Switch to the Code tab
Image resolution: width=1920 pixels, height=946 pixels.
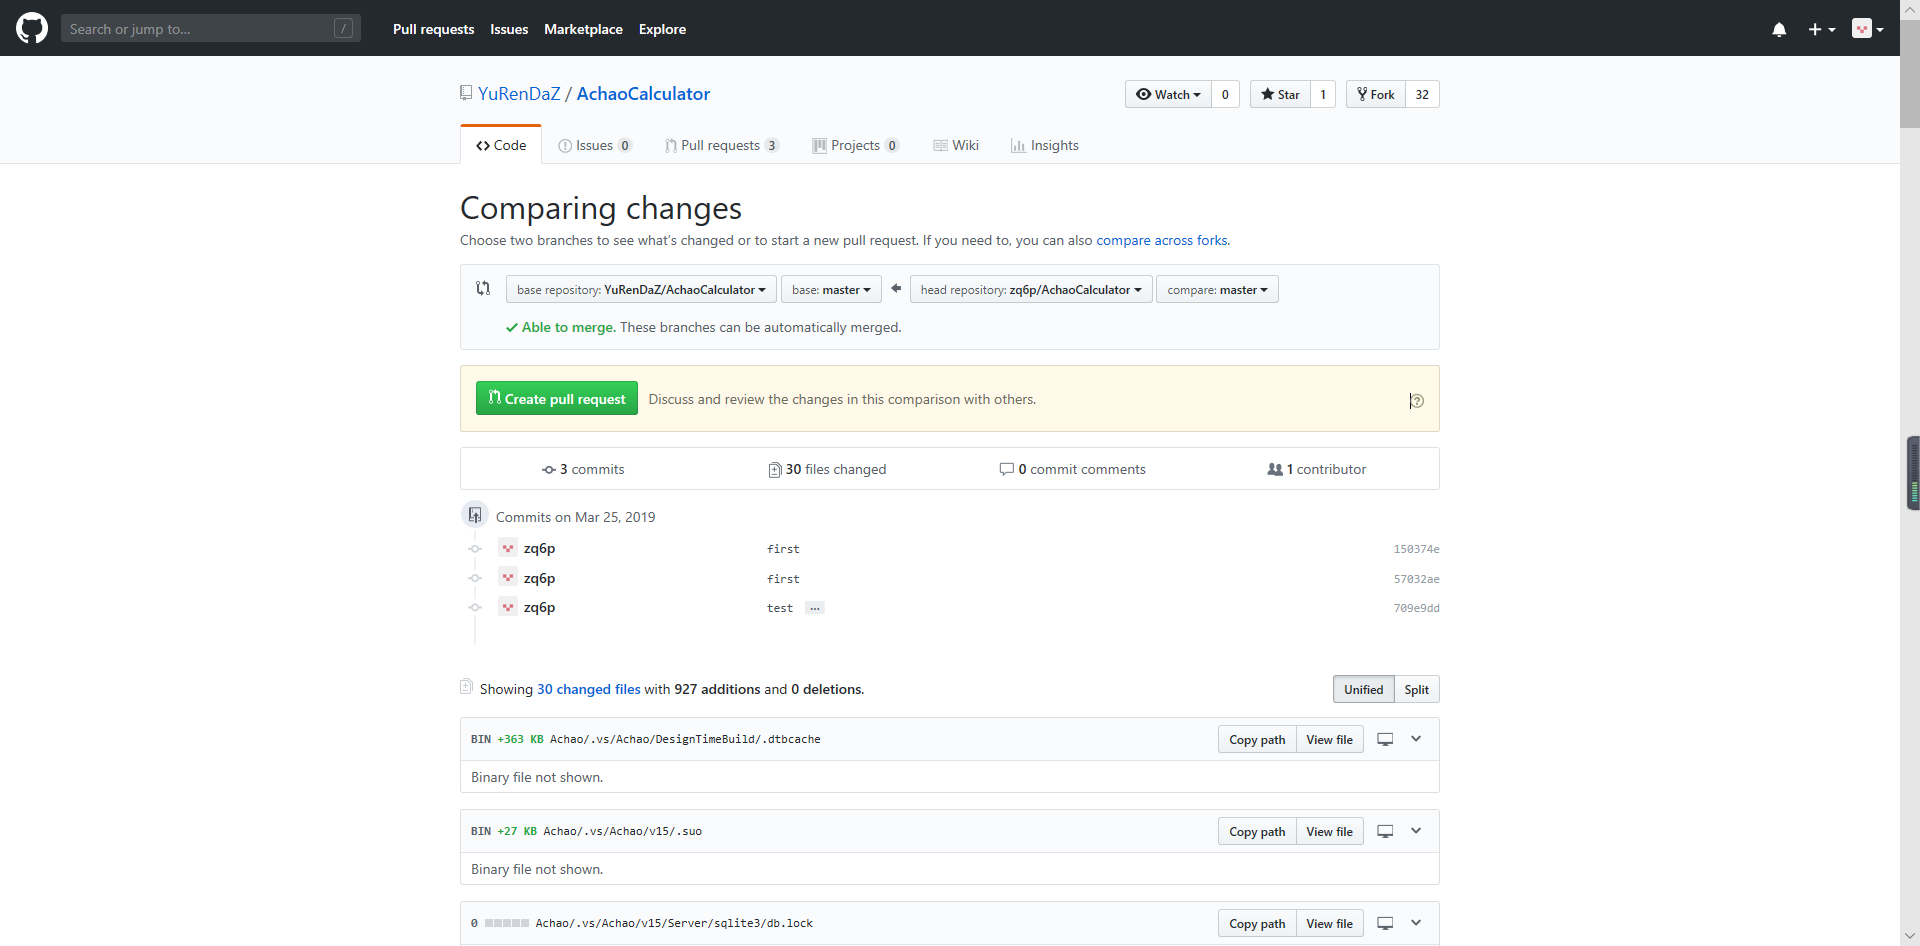pos(501,145)
